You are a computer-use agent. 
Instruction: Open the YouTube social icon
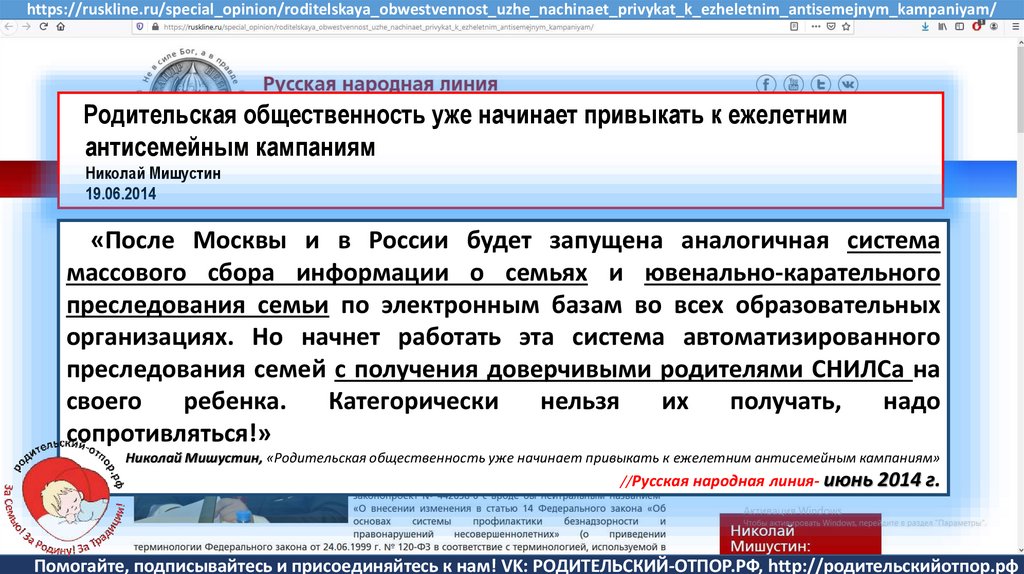click(x=793, y=84)
